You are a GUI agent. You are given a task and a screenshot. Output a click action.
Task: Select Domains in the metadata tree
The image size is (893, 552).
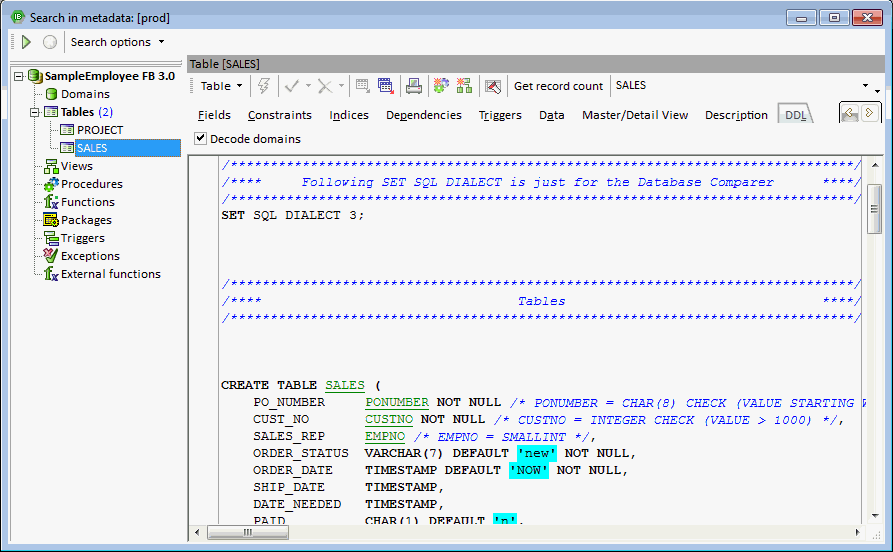click(x=85, y=94)
